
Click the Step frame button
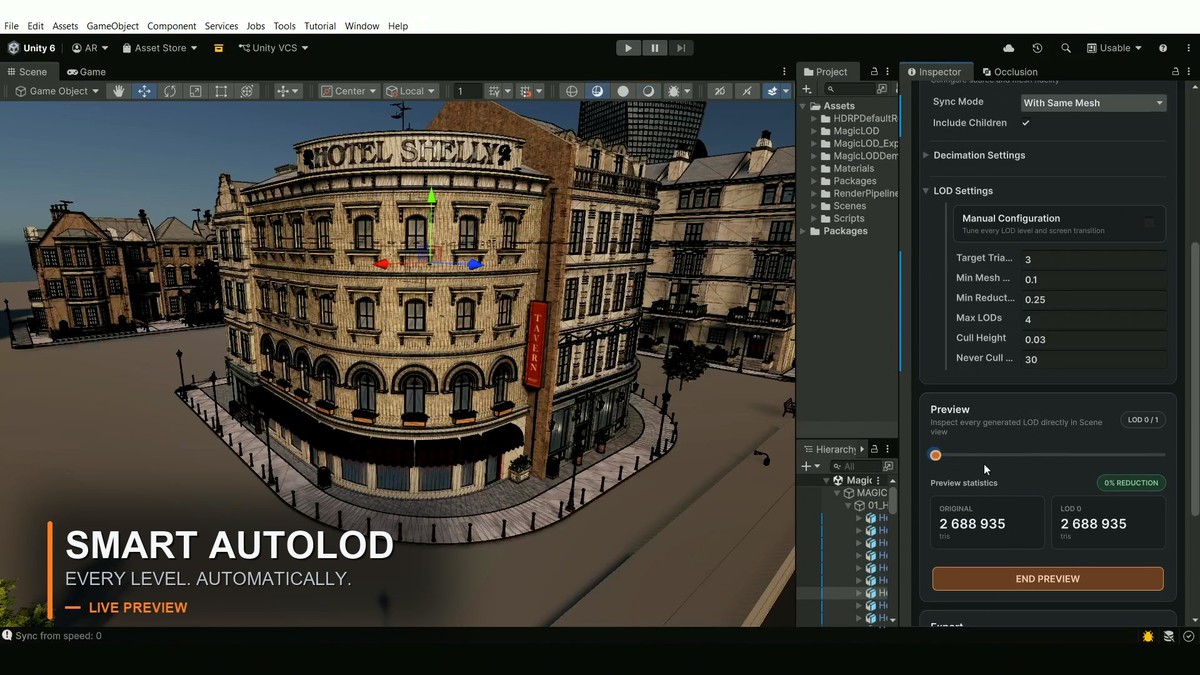[681, 48]
